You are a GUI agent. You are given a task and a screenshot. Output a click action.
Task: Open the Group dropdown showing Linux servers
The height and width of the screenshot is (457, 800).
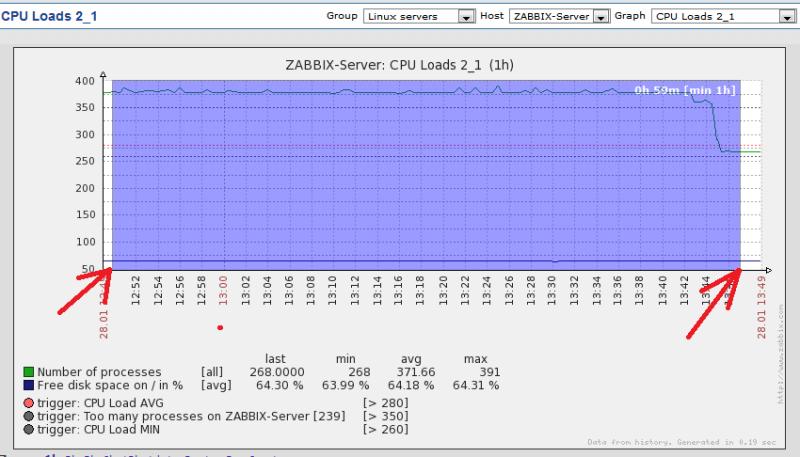(x=418, y=17)
